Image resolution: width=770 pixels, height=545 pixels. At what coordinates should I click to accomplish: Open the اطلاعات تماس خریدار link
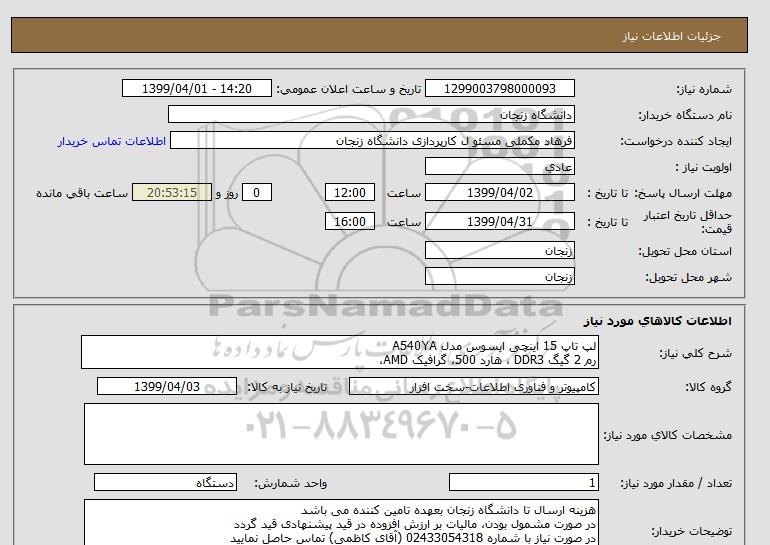(111, 141)
